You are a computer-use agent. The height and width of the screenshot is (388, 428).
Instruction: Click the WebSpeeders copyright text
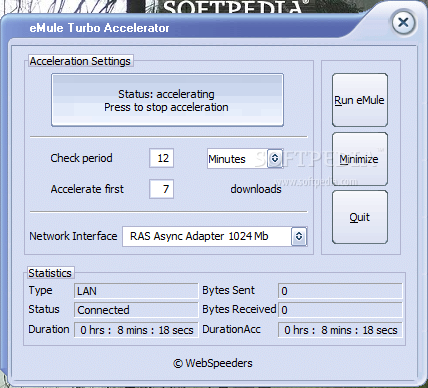click(x=213, y=363)
